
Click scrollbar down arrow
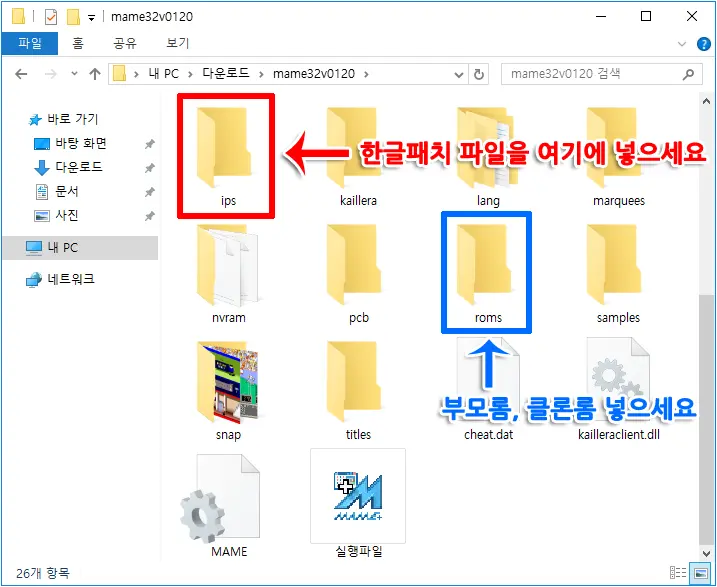click(706, 554)
